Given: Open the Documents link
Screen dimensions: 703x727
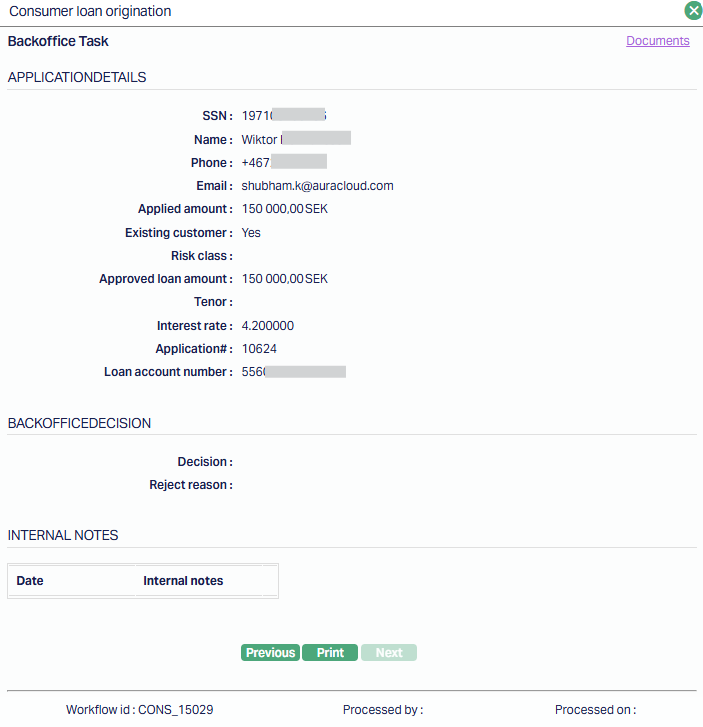Looking at the screenshot, I should 657,41.
